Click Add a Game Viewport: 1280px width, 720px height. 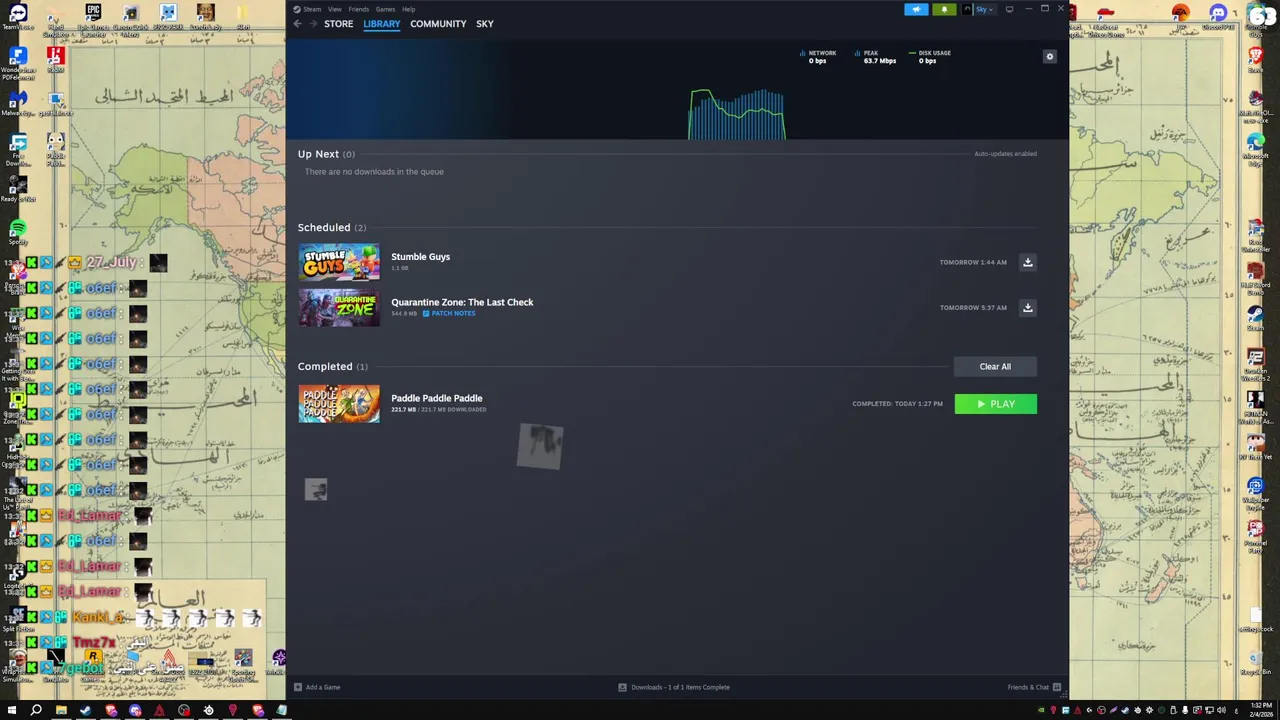coord(317,687)
